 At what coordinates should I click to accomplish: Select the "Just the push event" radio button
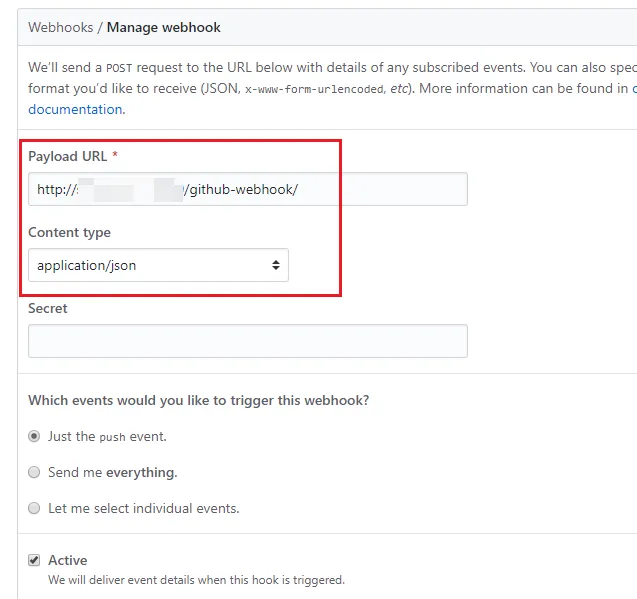(35, 436)
